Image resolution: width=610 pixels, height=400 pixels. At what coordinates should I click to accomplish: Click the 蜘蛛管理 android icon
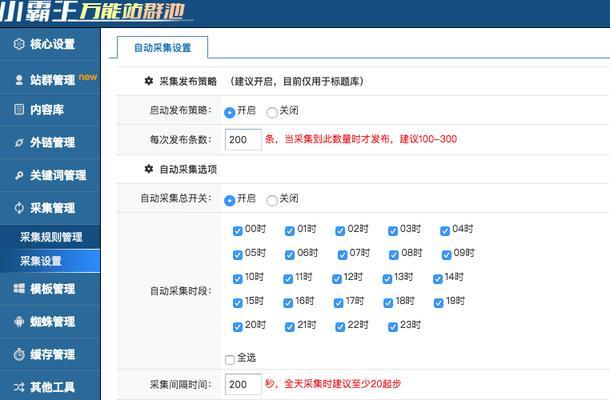[19, 321]
